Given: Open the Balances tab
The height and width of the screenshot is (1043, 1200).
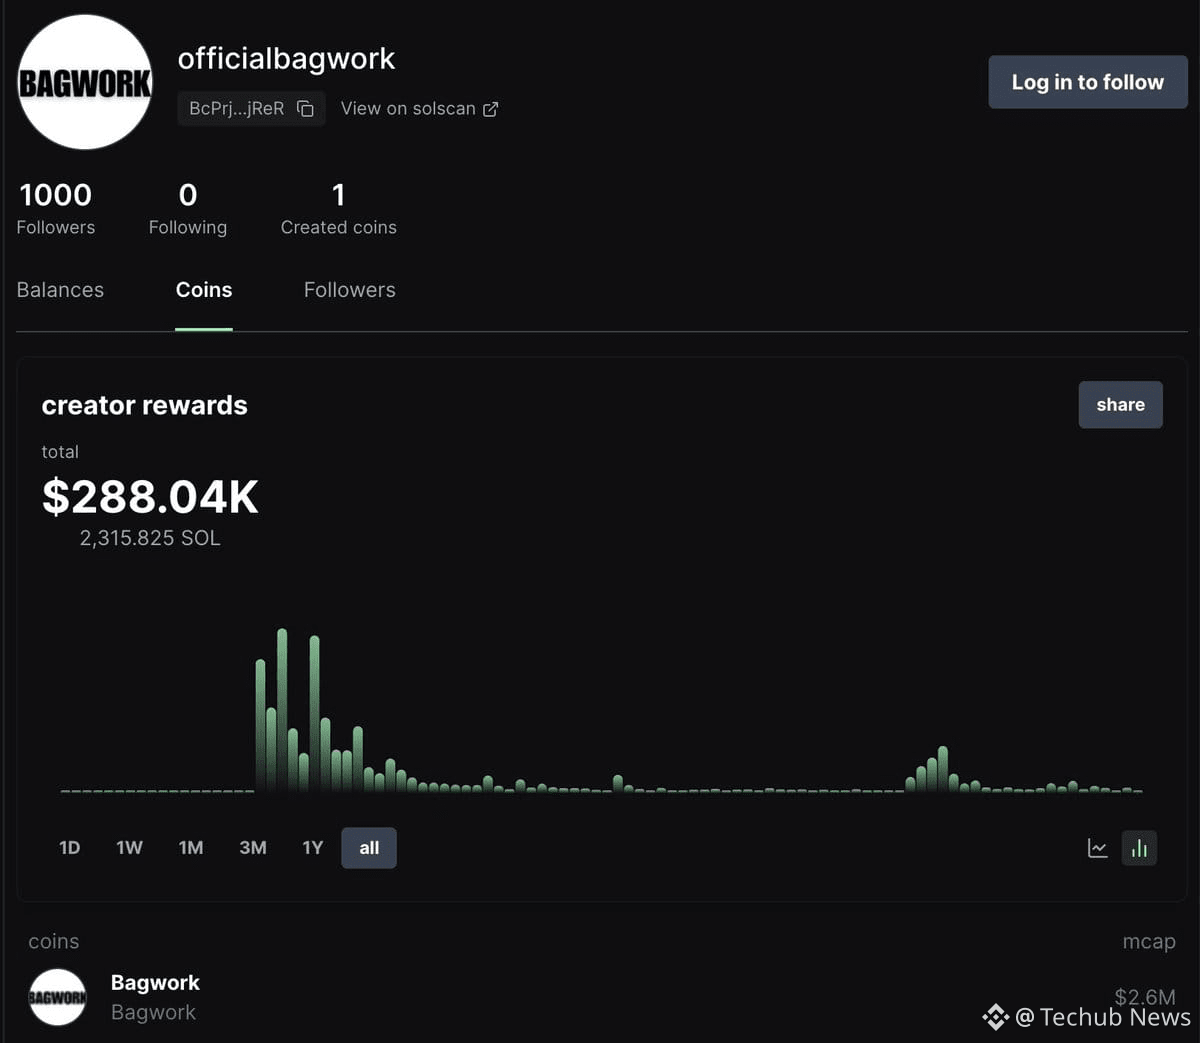Looking at the screenshot, I should pyautogui.click(x=60, y=290).
